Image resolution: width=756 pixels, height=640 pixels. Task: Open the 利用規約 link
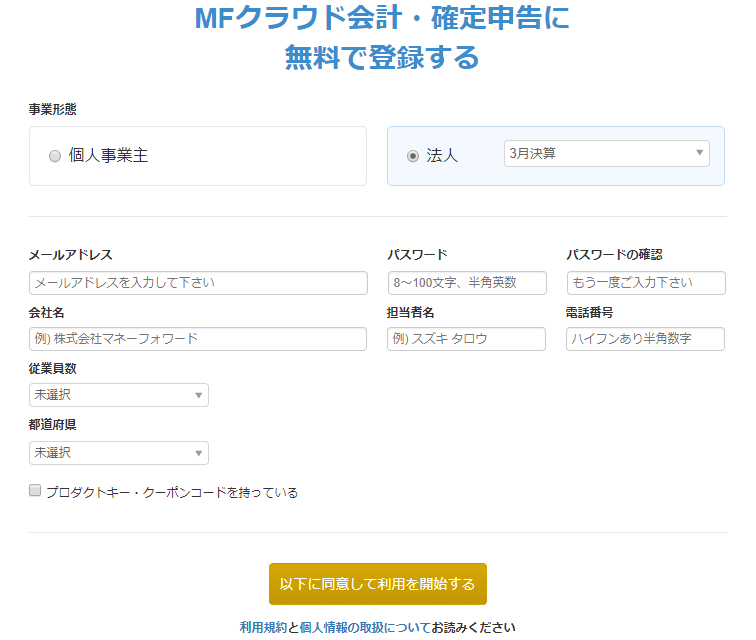tap(263, 627)
